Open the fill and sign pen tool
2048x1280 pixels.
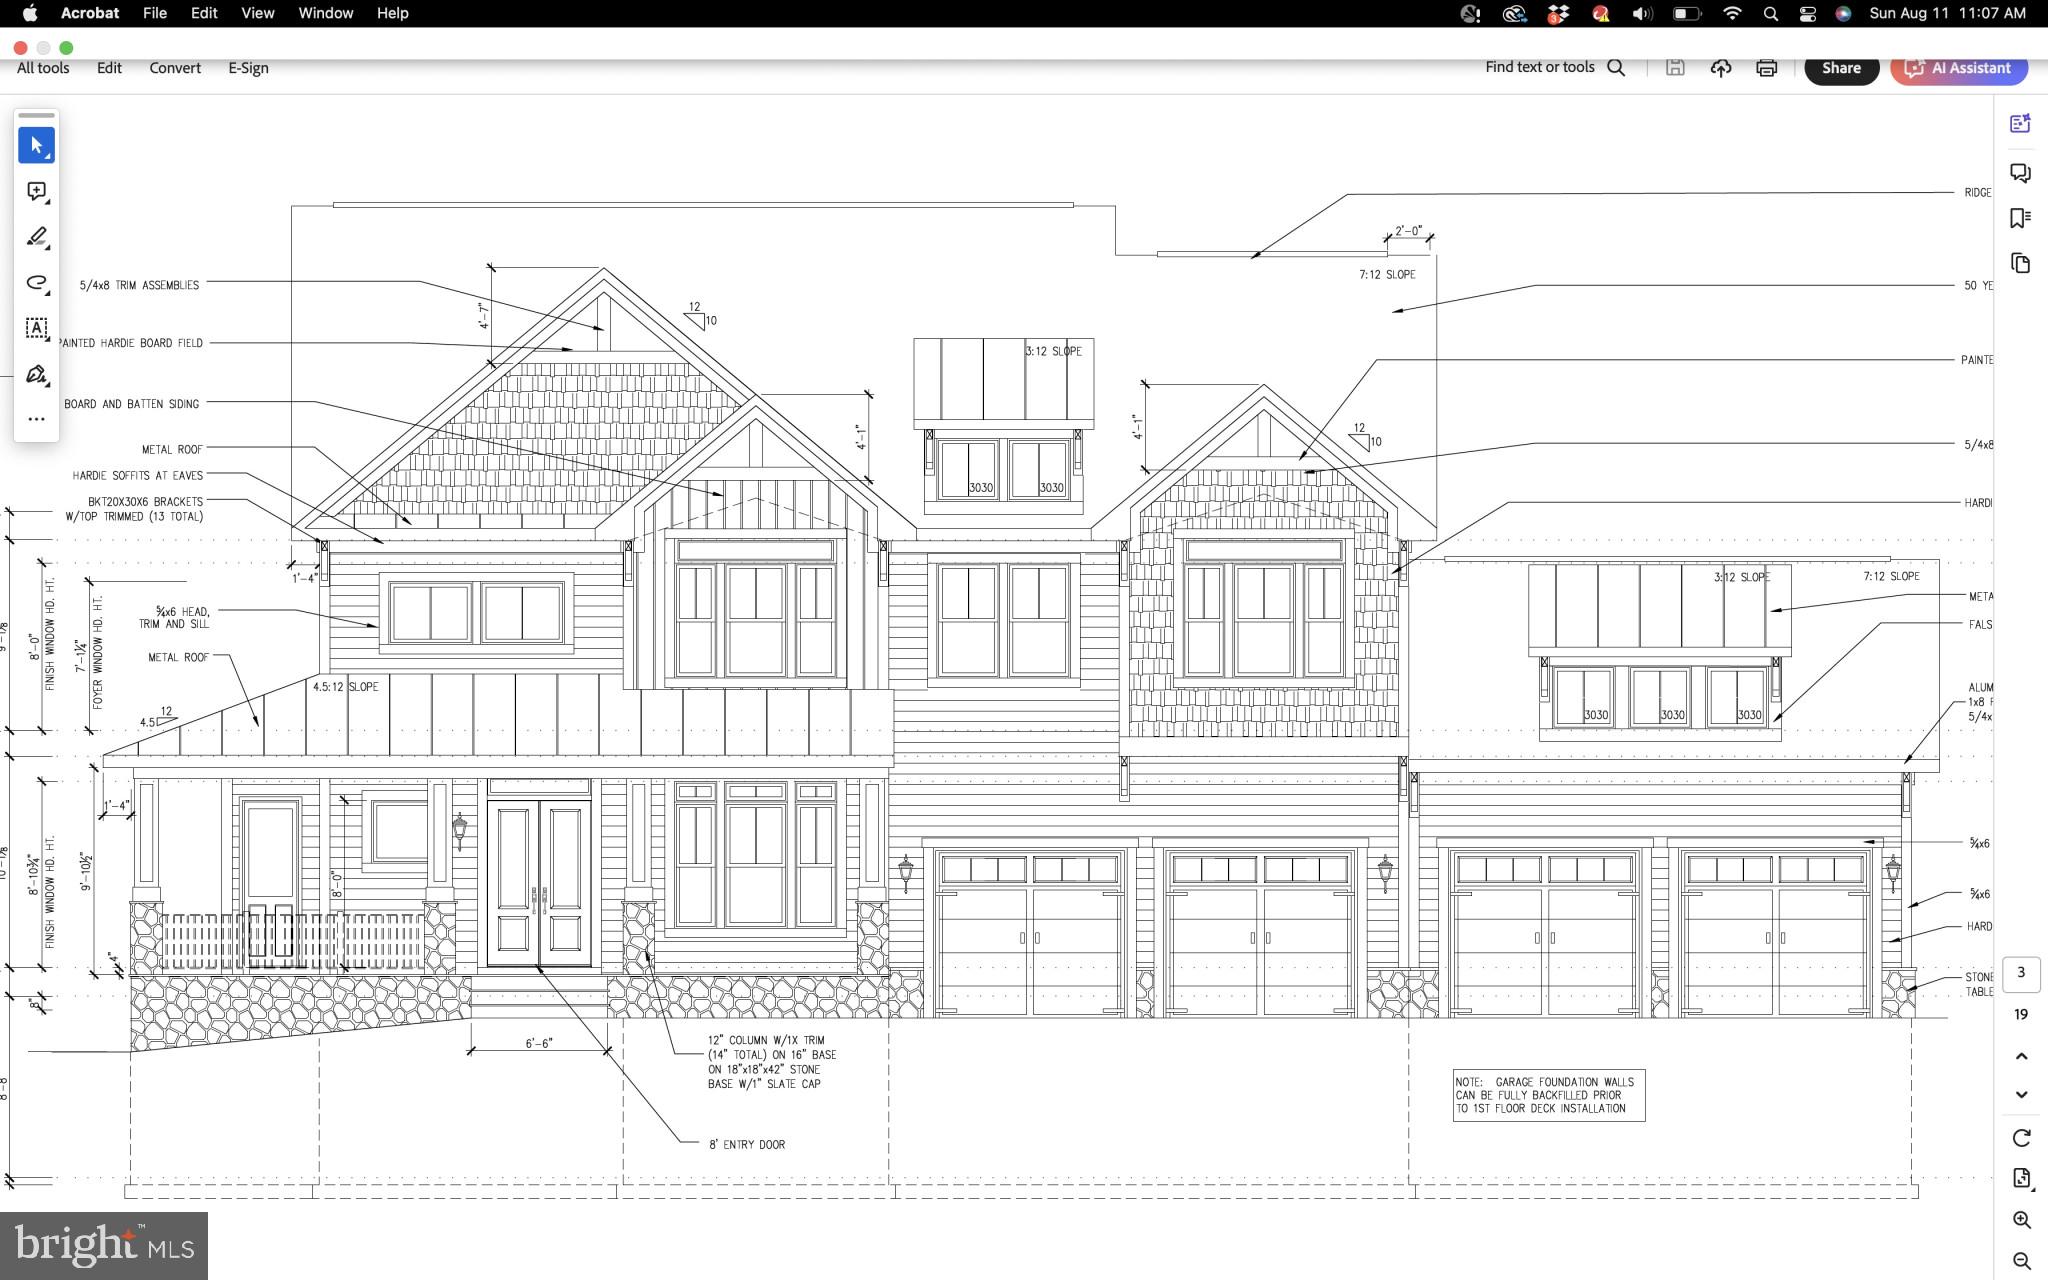36,374
